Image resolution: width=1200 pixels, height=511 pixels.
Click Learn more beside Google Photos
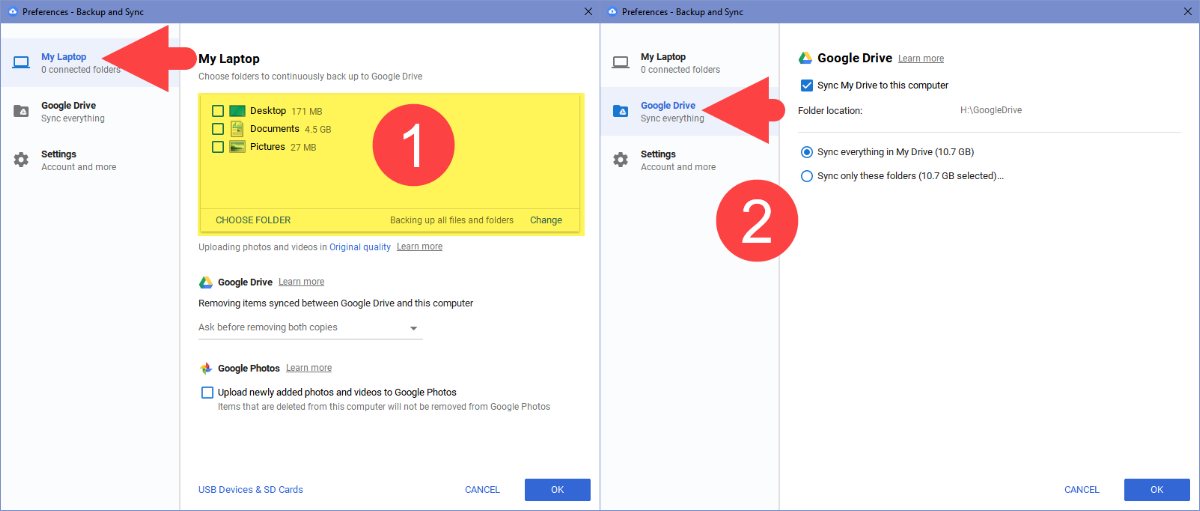click(309, 368)
